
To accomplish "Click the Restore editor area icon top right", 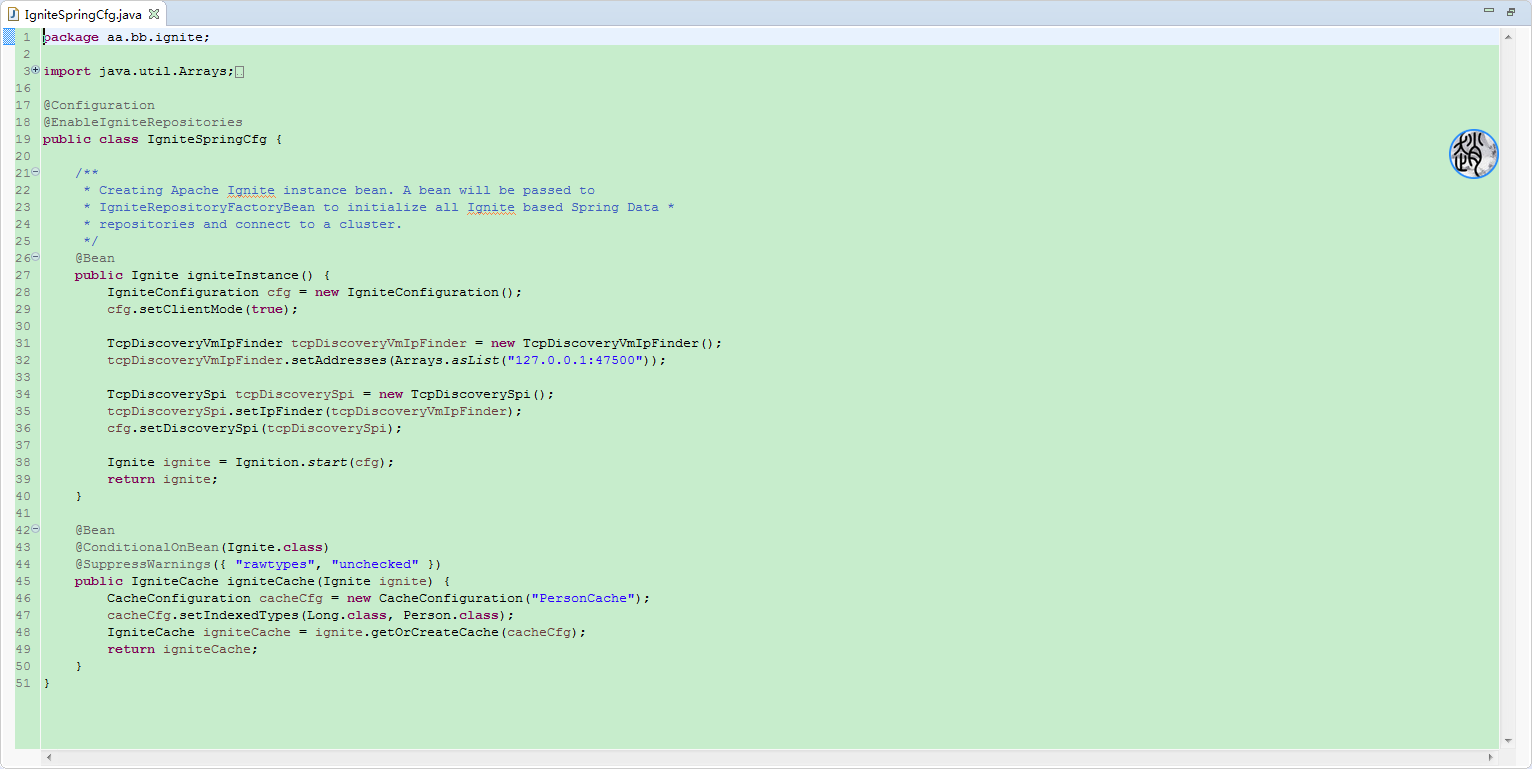I will click(x=1510, y=10).
